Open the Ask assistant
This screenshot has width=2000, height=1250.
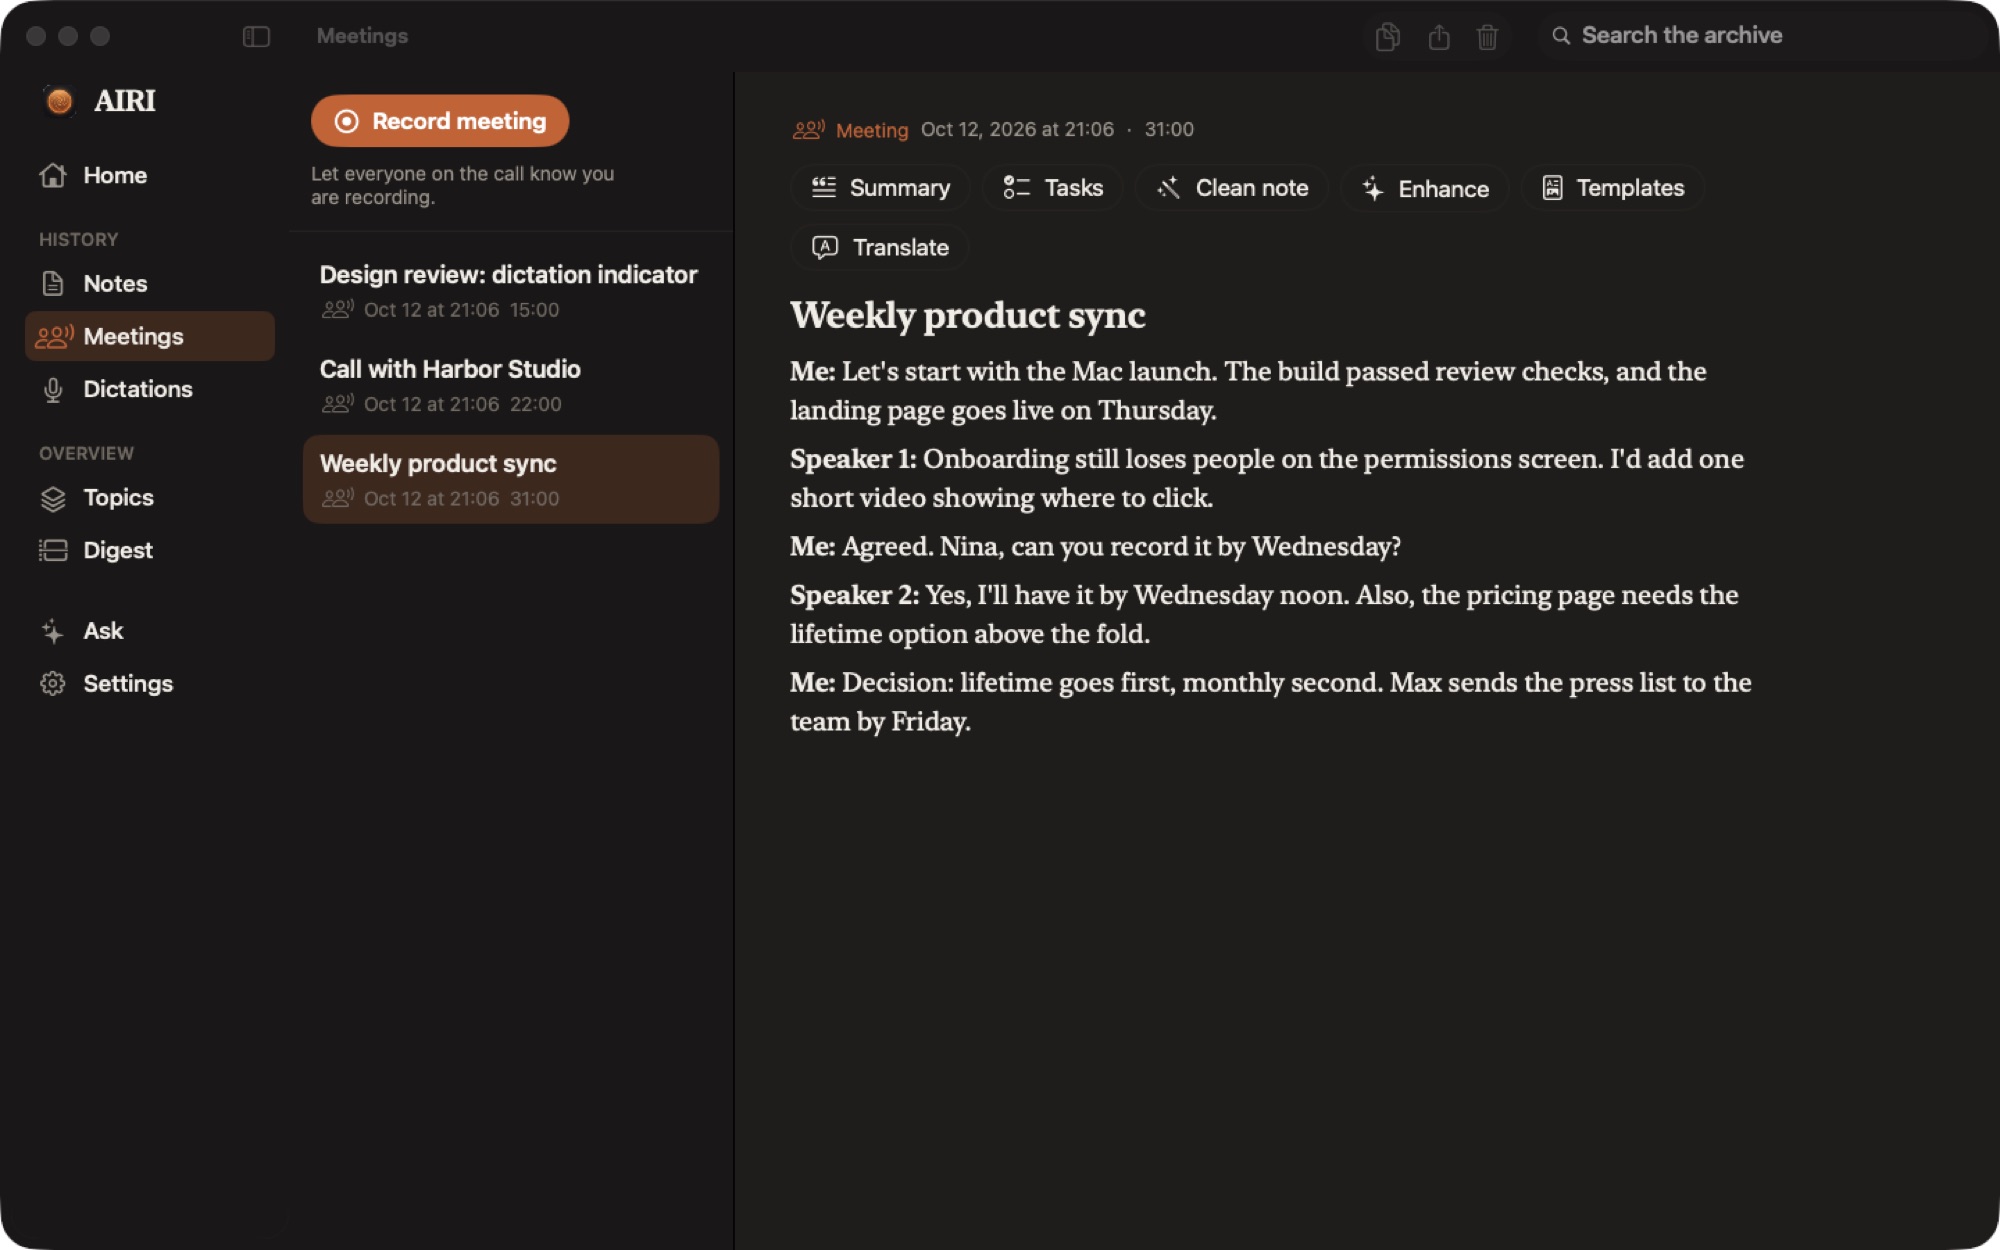click(150, 630)
